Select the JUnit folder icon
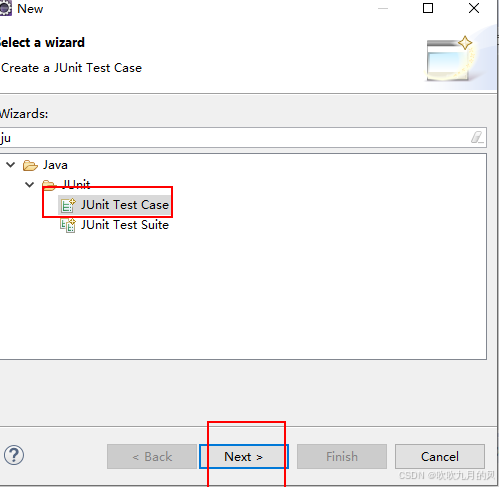Image resolution: width=499 pixels, height=487 pixels. point(49,185)
